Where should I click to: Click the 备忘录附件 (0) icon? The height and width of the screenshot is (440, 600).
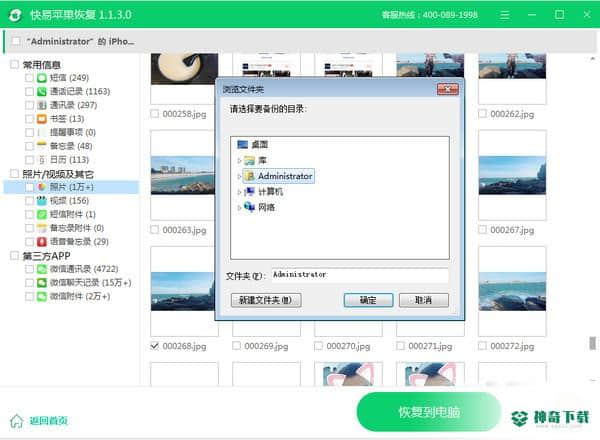tap(42, 228)
